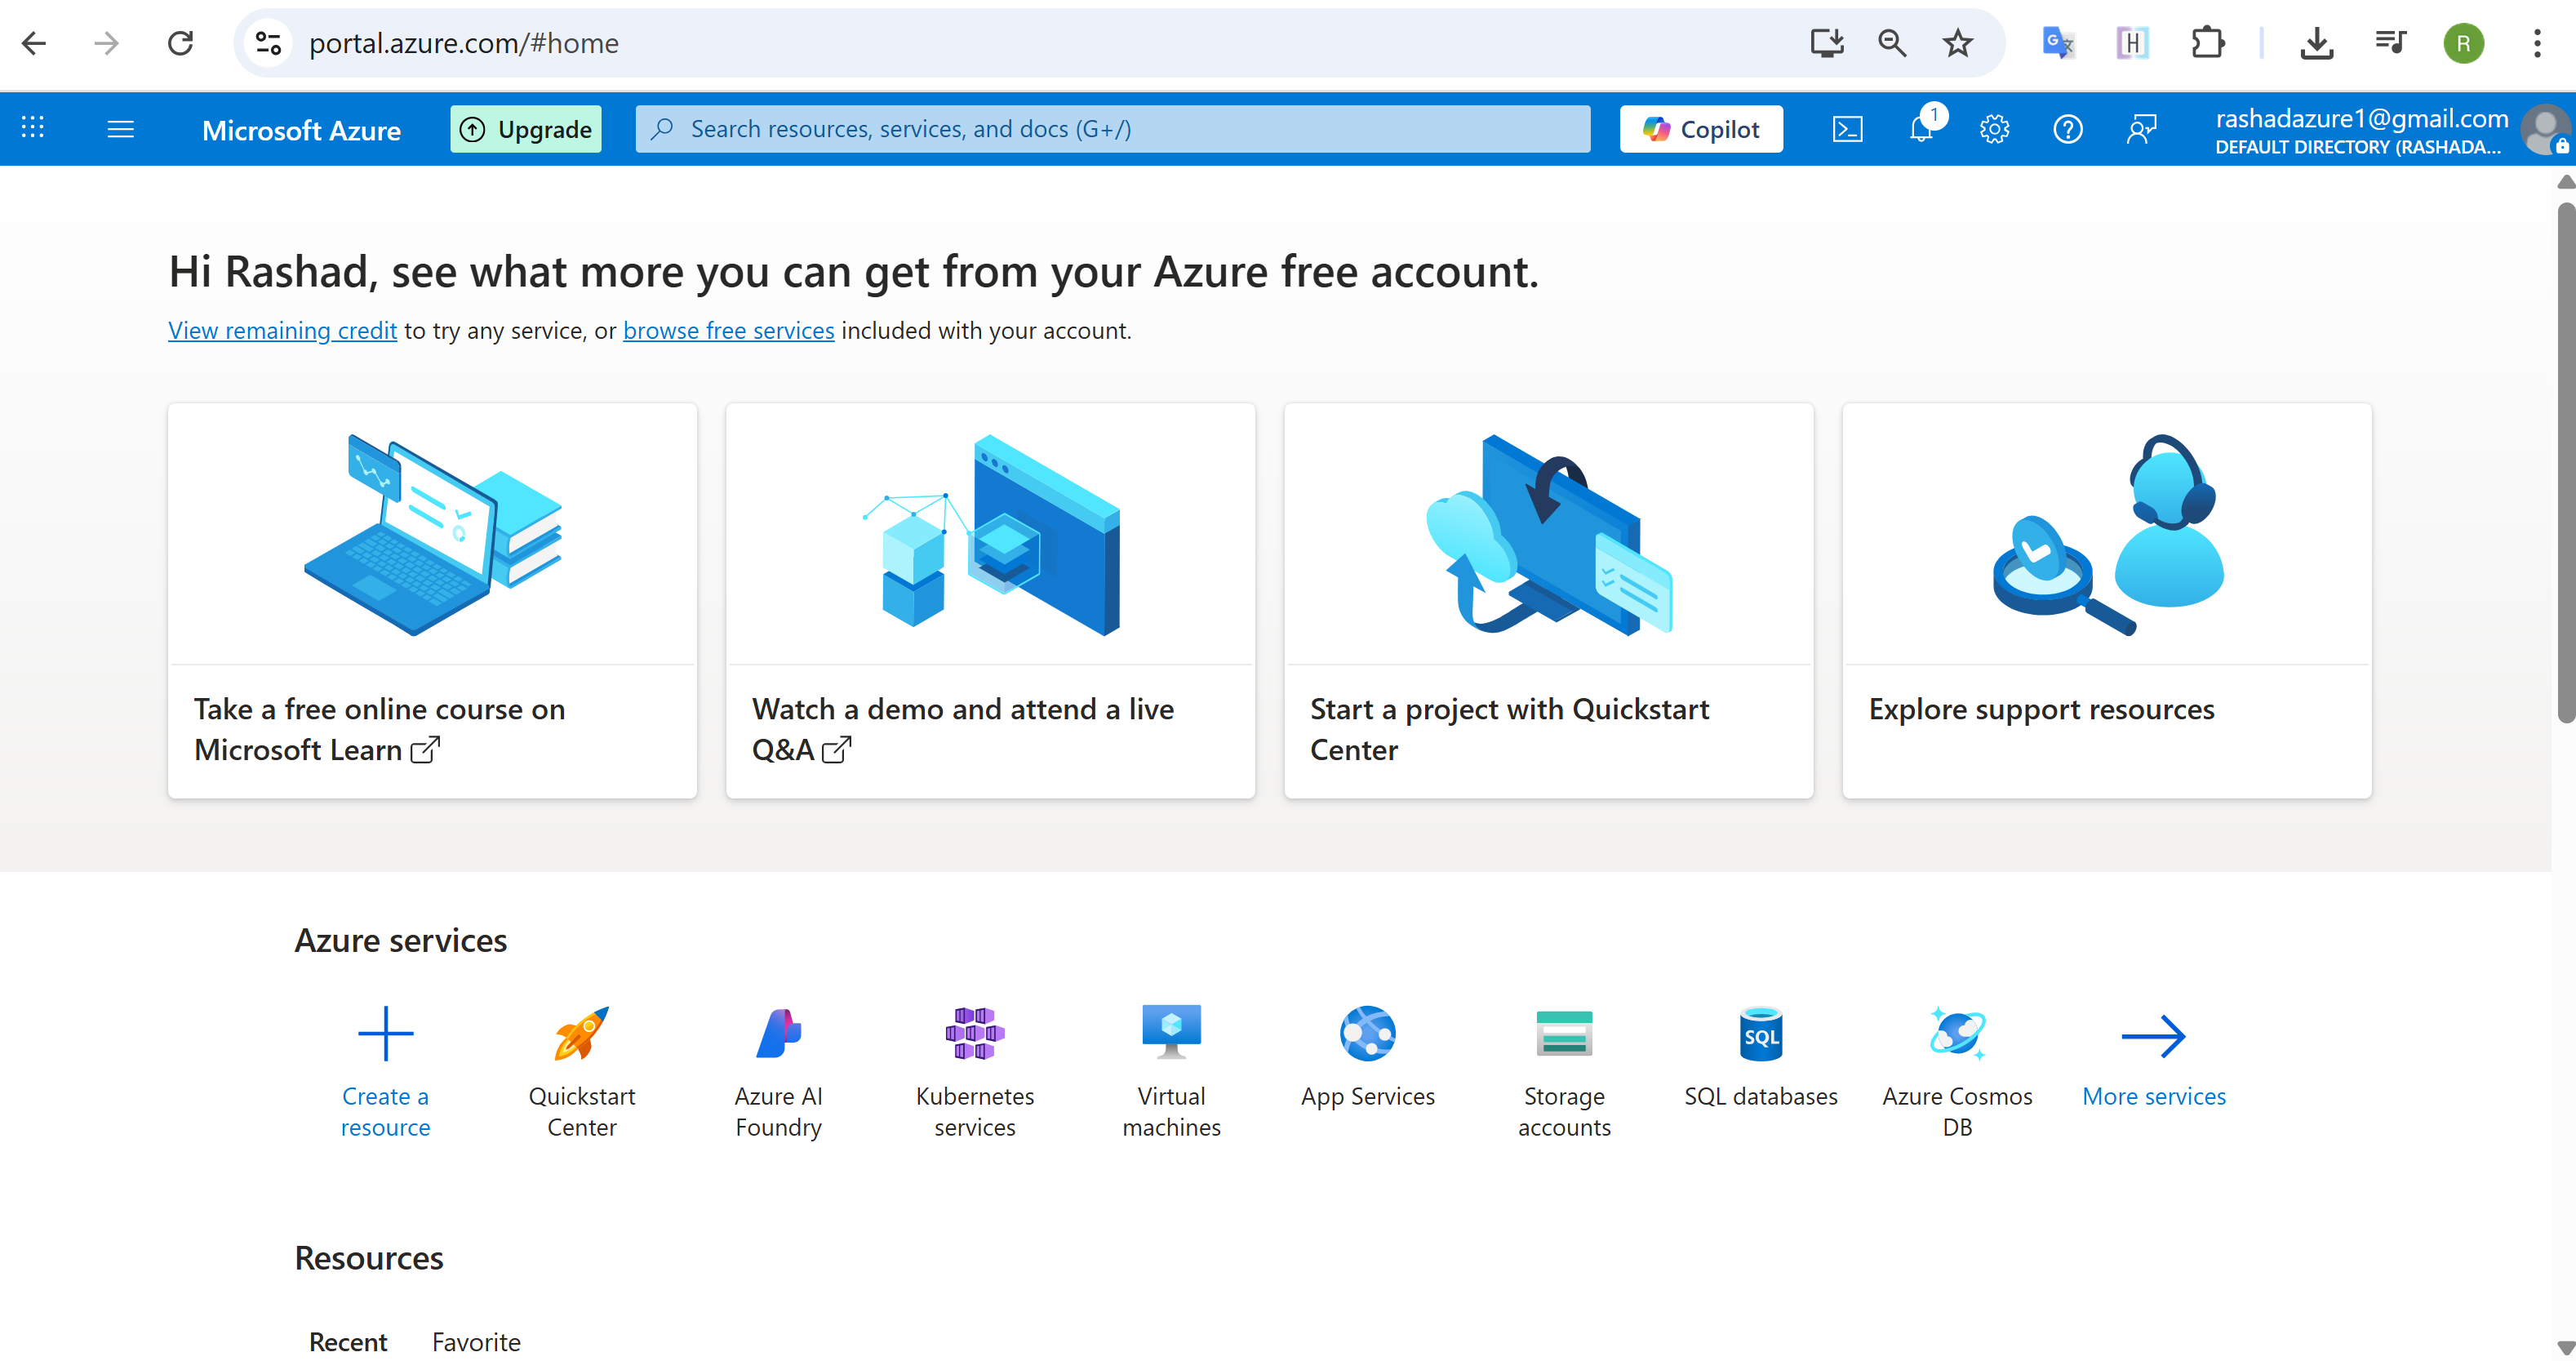Open the account menu for rashadazure1@gmail.com
2576x1361 pixels.
[x=2380, y=130]
